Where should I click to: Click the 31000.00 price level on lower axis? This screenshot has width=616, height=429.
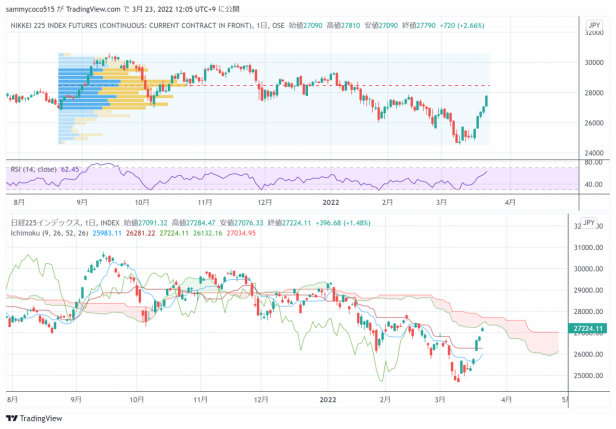[x=588, y=248]
